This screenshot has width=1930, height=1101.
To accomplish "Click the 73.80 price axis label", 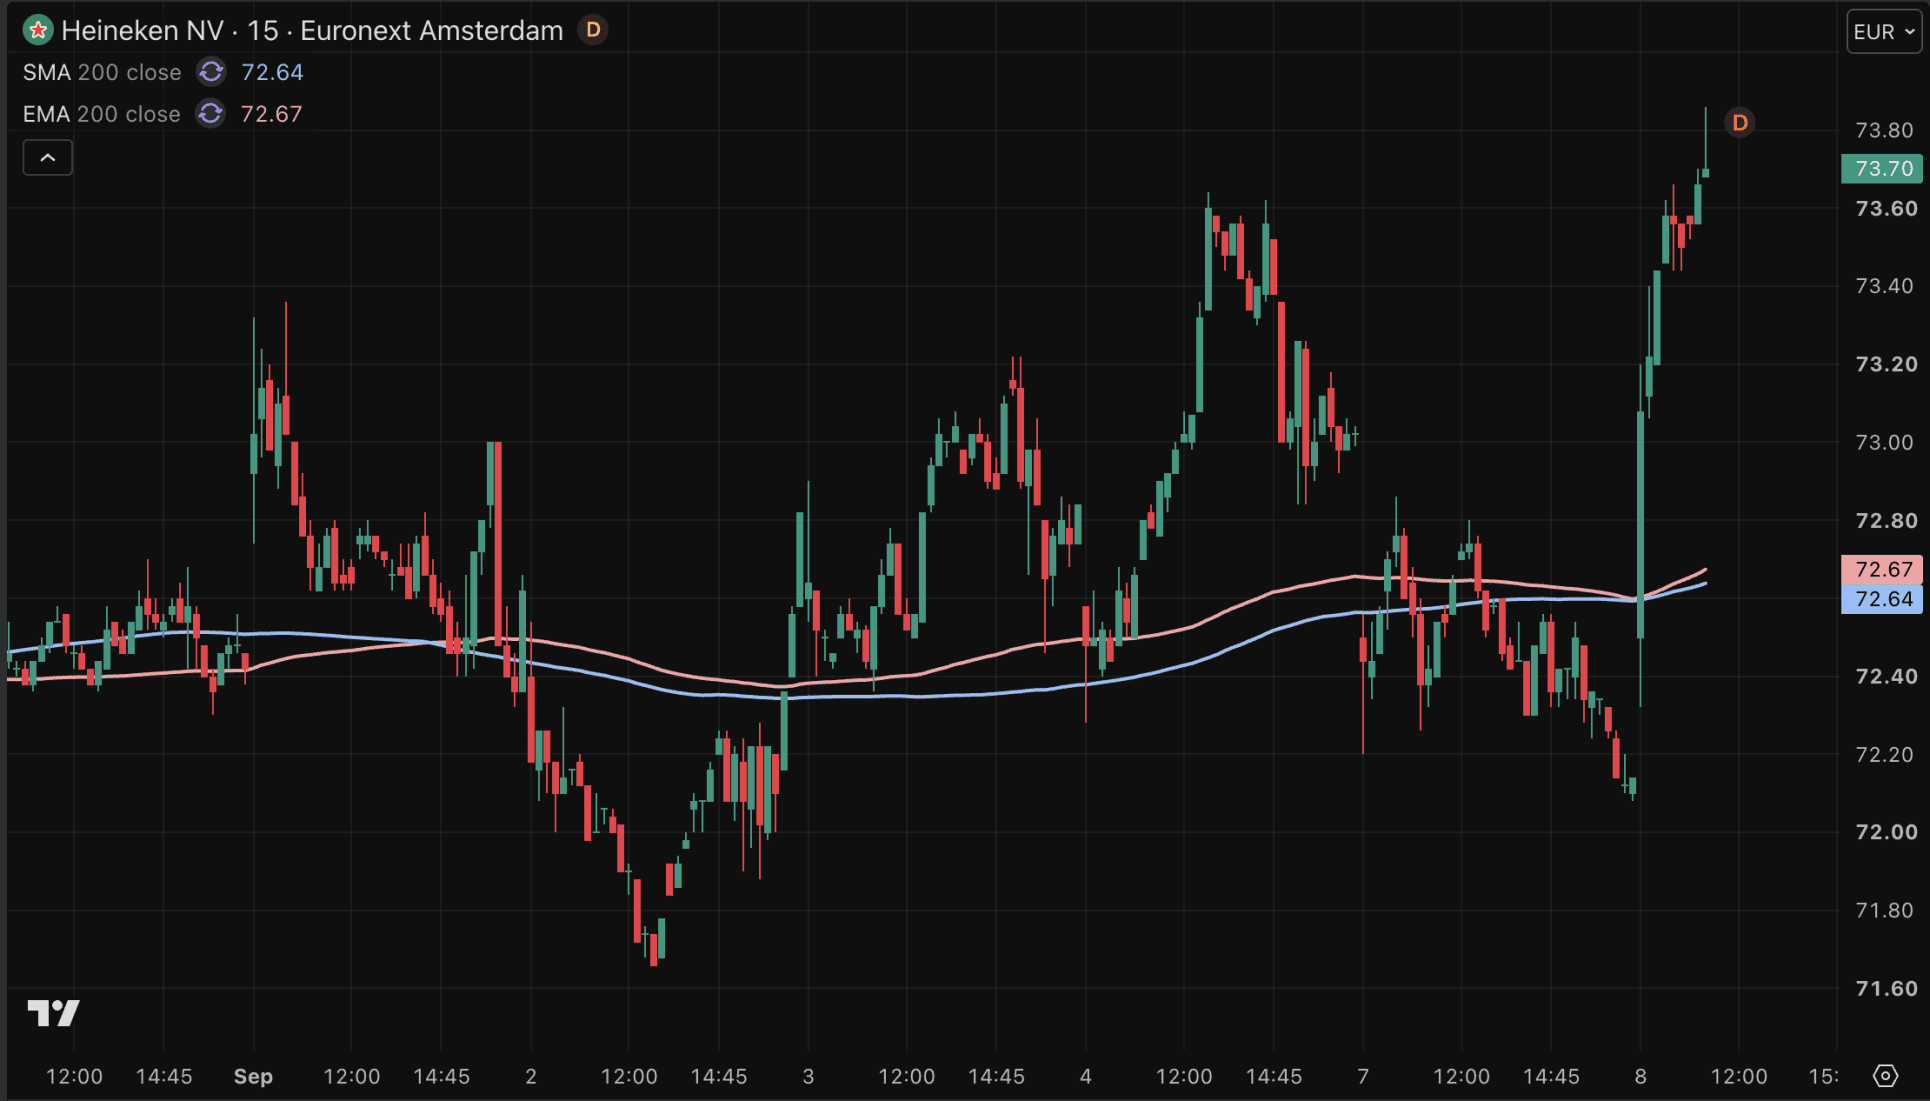I will (x=1884, y=130).
